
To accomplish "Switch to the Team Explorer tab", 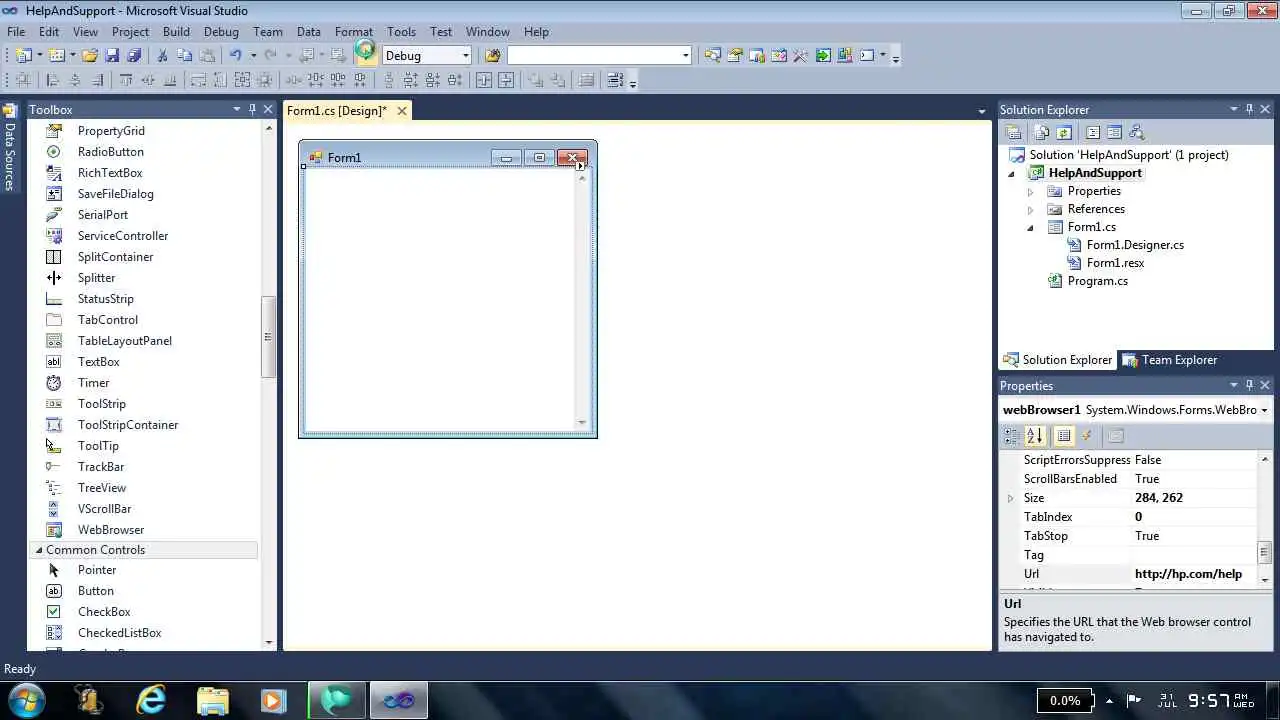I will (1170, 360).
